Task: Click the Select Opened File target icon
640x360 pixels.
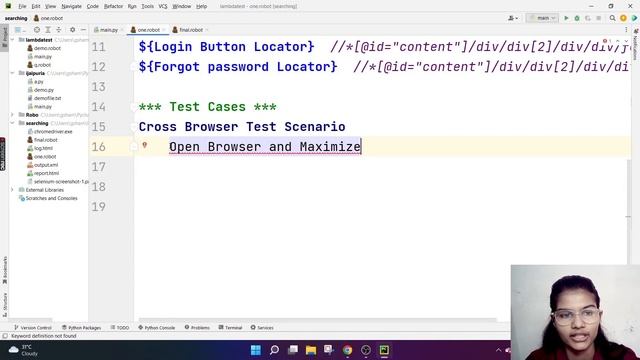Action: click(37, 30)
